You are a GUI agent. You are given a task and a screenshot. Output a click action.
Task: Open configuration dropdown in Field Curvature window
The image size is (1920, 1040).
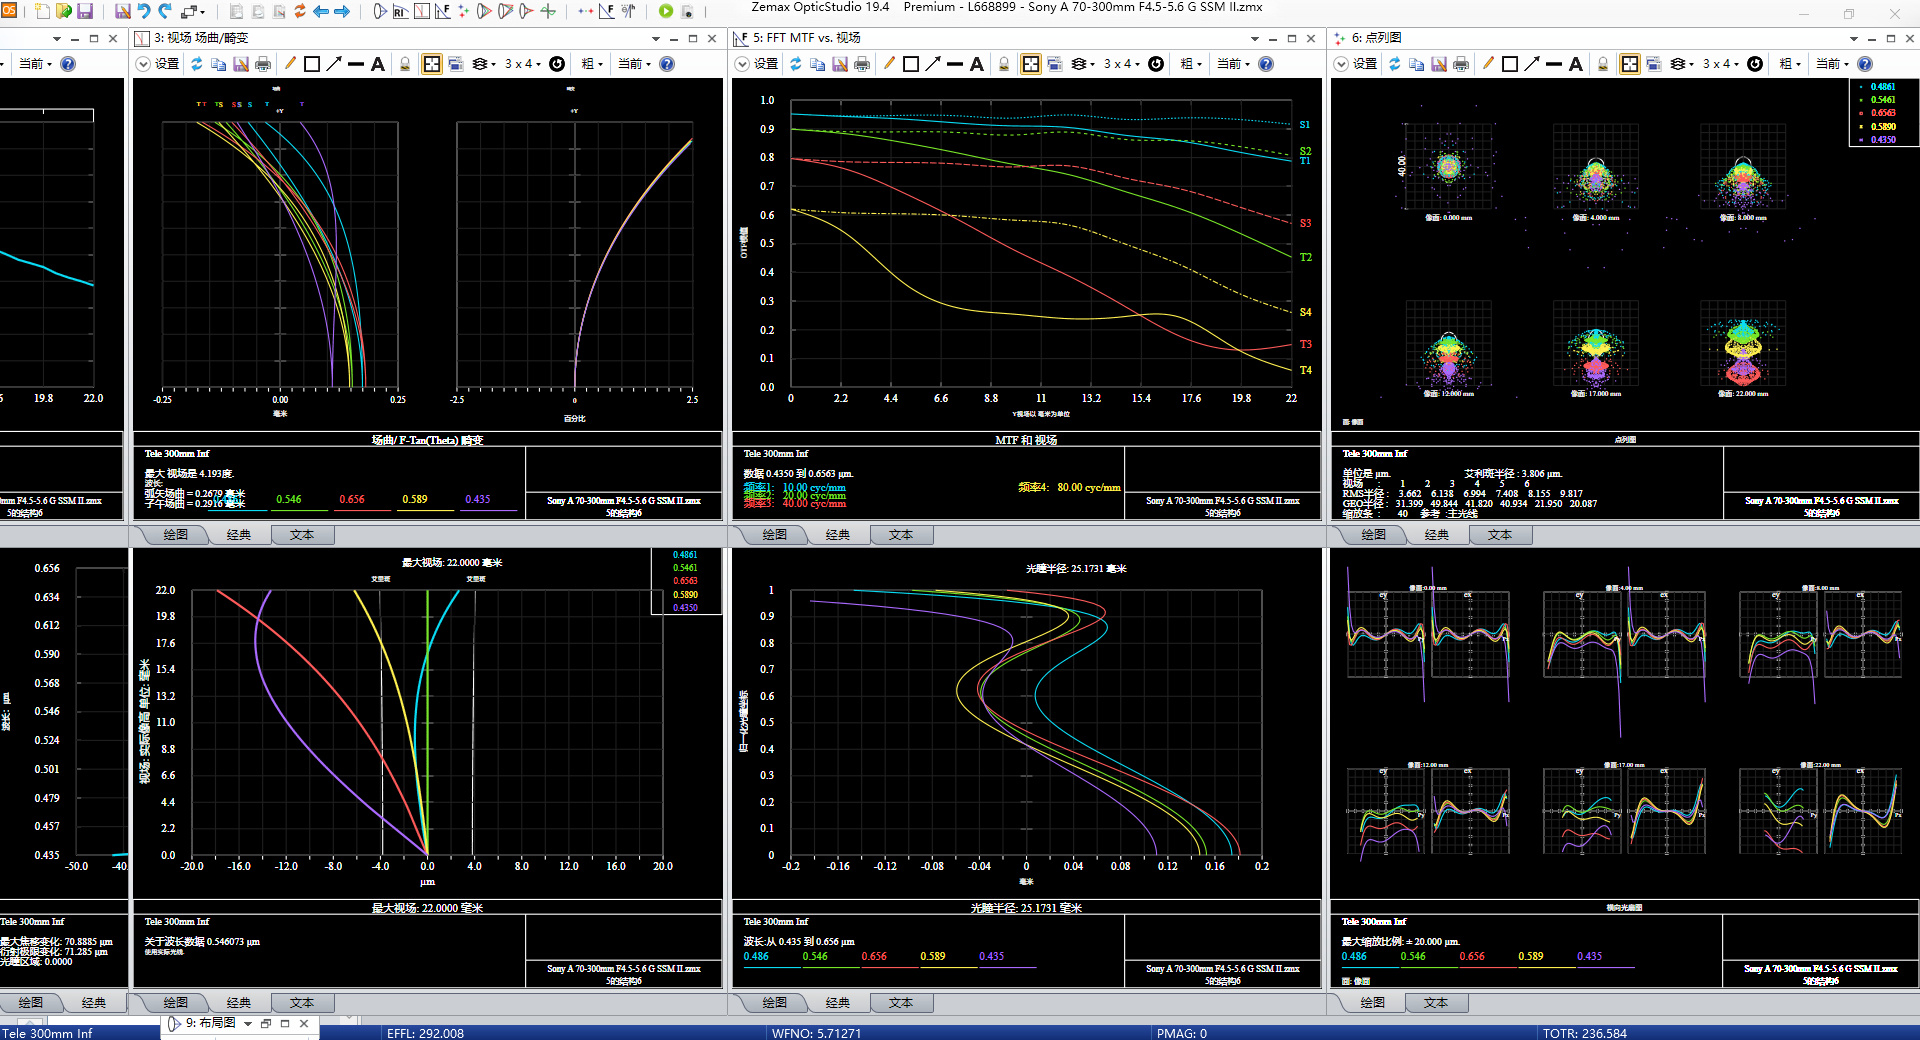coord(634,64)
